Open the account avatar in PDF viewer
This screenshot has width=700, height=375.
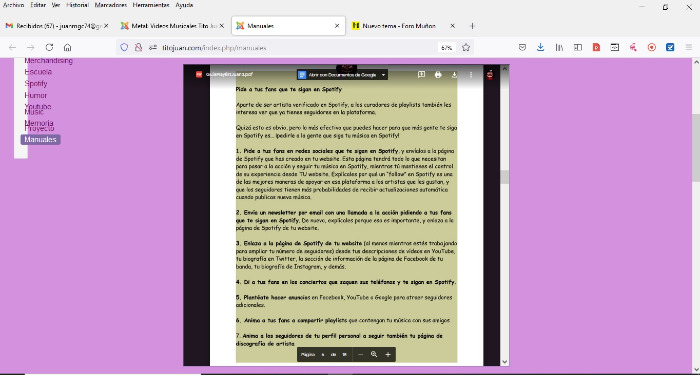490,75
